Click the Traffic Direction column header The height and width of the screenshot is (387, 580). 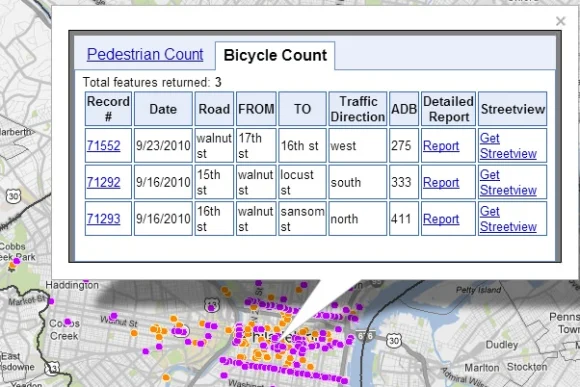[358, 109]
